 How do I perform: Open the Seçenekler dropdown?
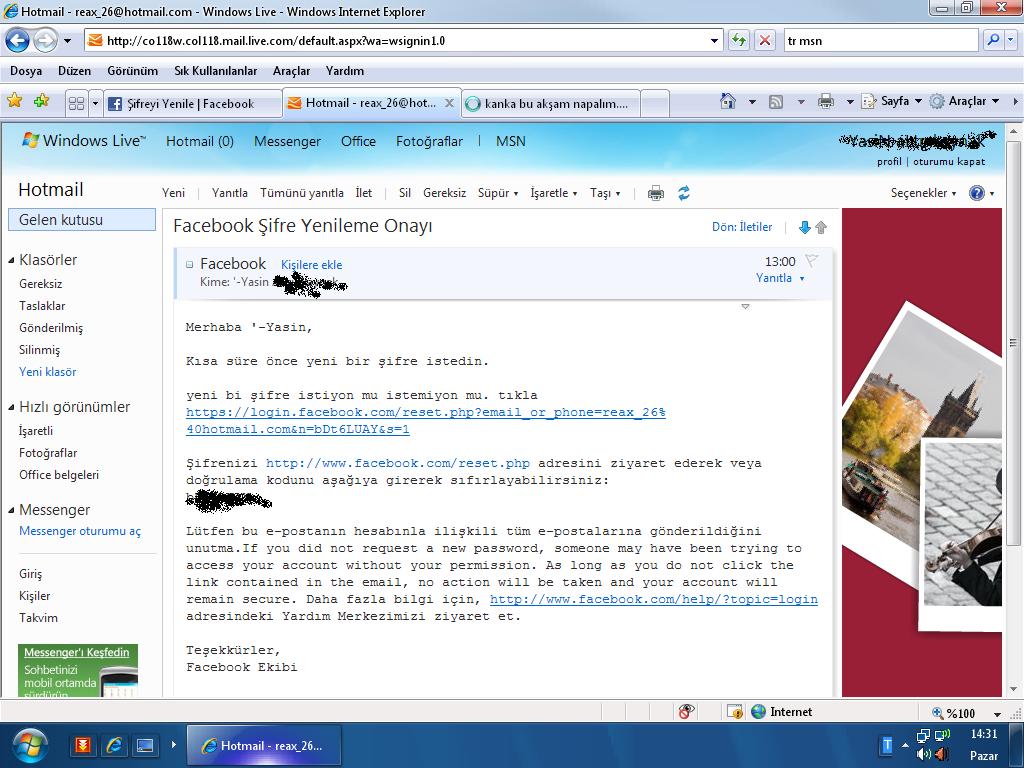click(923, 193)
